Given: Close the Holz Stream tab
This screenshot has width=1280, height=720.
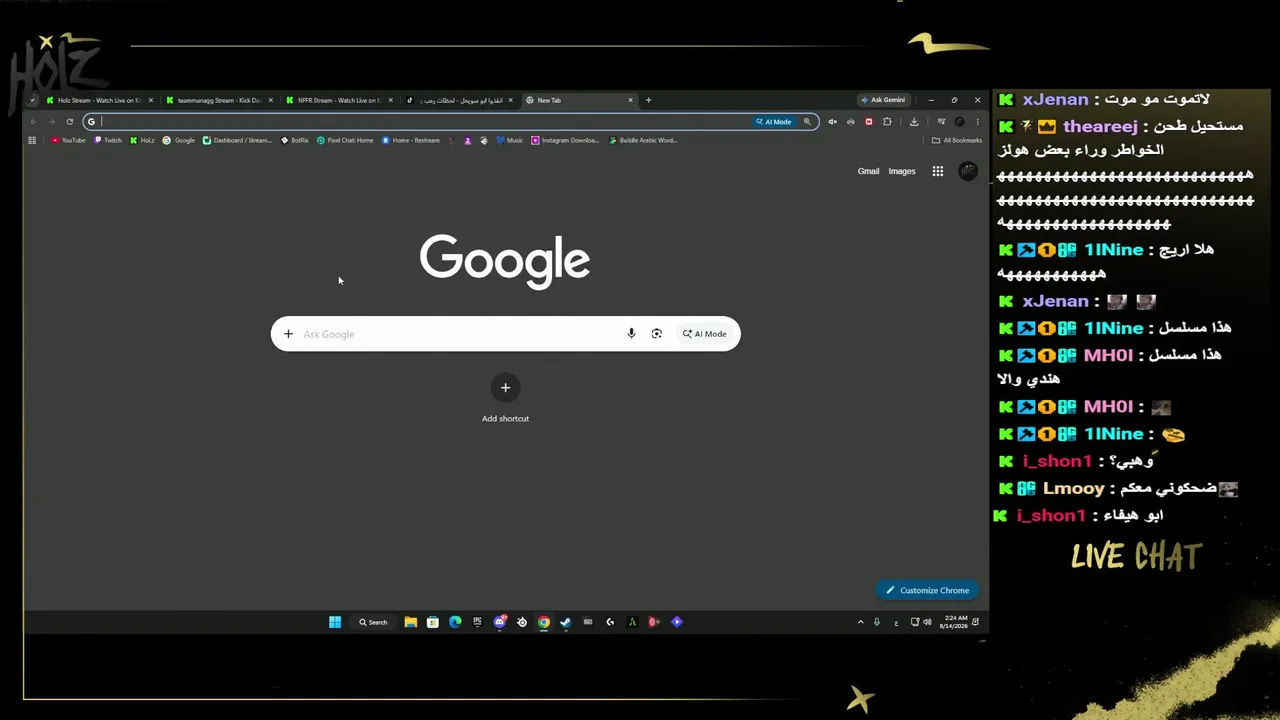Looking at the screenshot, I should pyautogui.click(x=151, y=100).
